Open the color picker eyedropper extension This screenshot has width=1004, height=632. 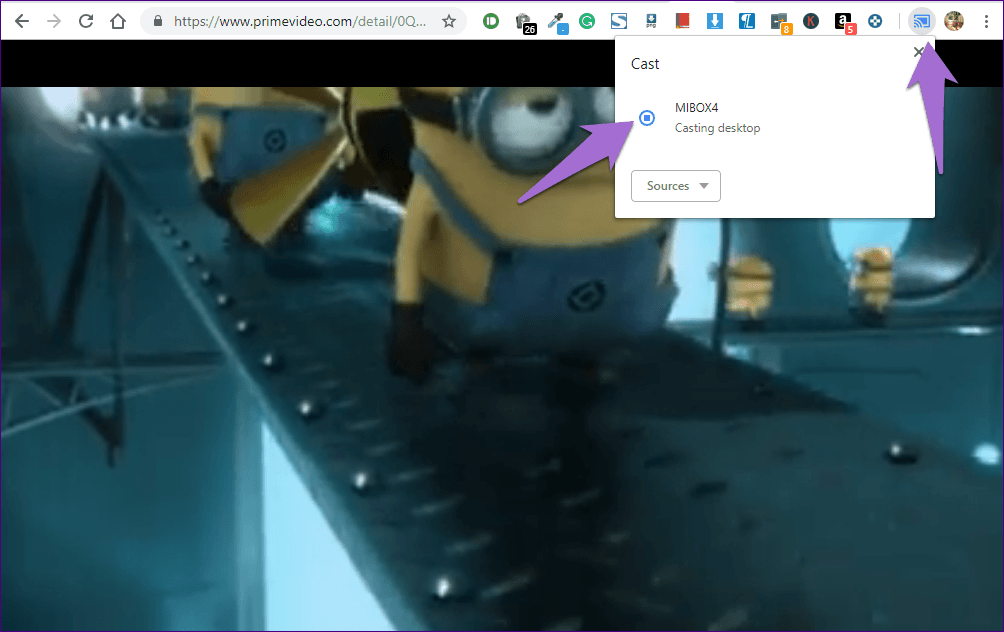(555, 21)
